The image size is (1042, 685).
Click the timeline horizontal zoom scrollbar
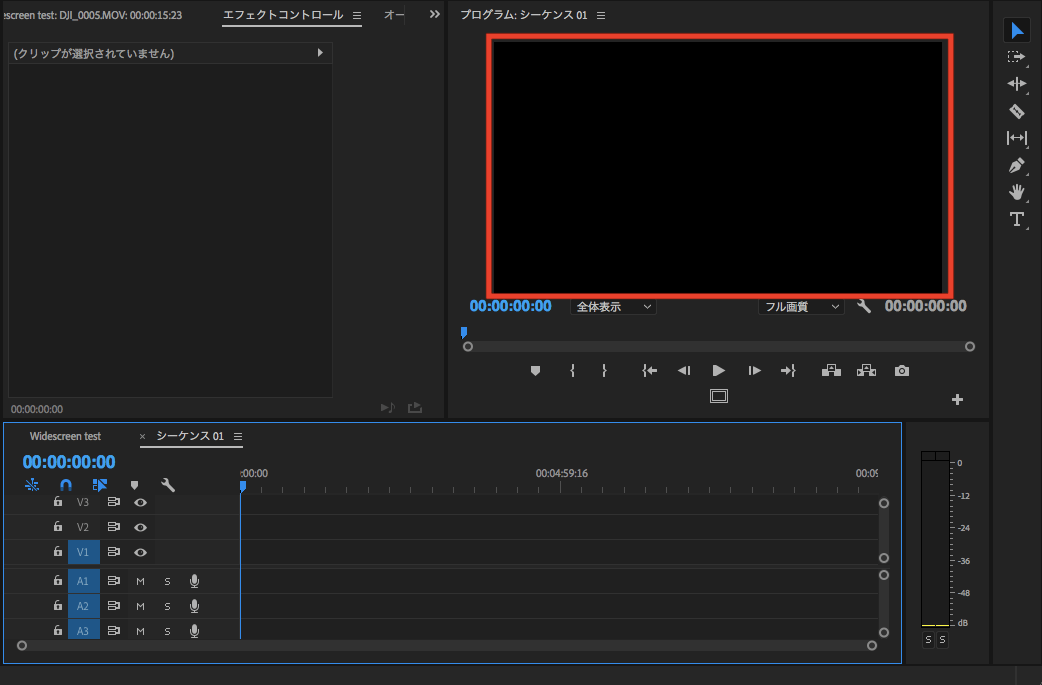[446, 645]
